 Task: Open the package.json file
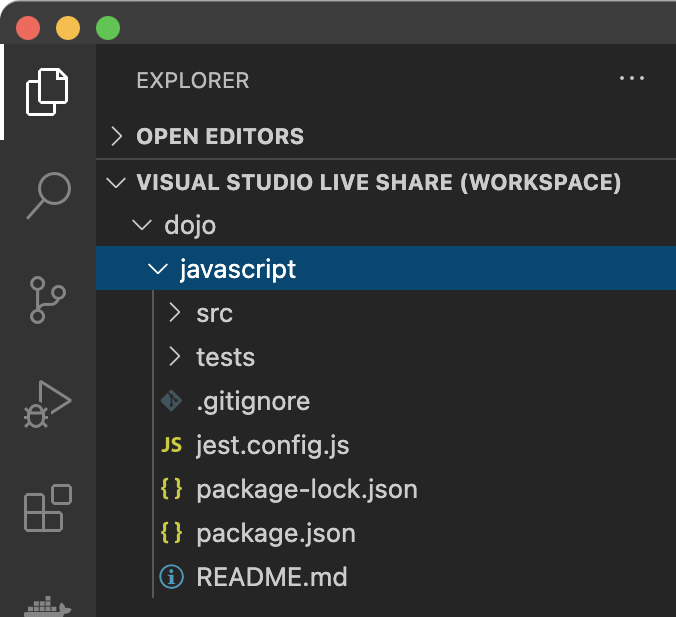pos(386,533)
